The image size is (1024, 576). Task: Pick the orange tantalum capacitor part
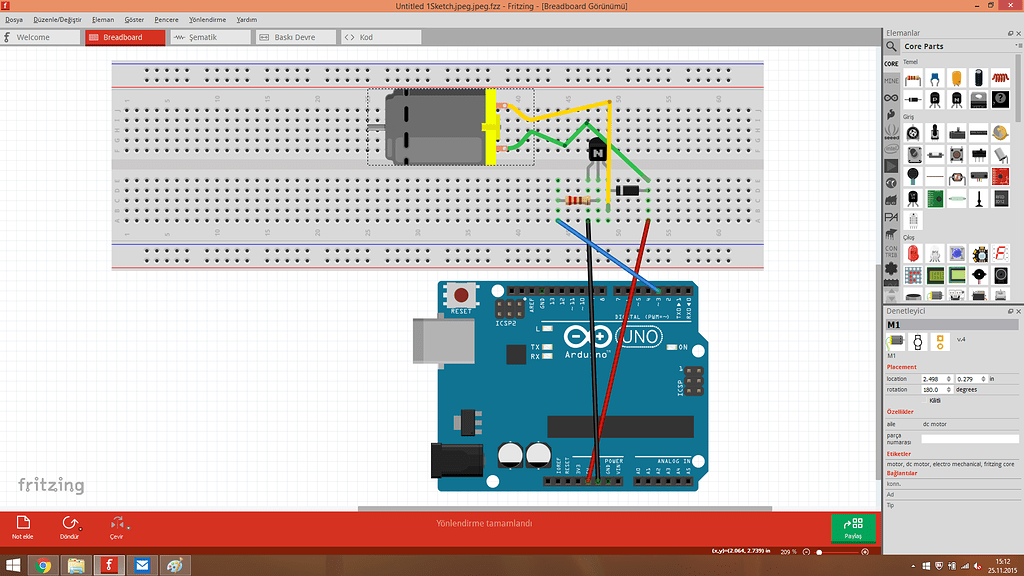pos(957,79)
